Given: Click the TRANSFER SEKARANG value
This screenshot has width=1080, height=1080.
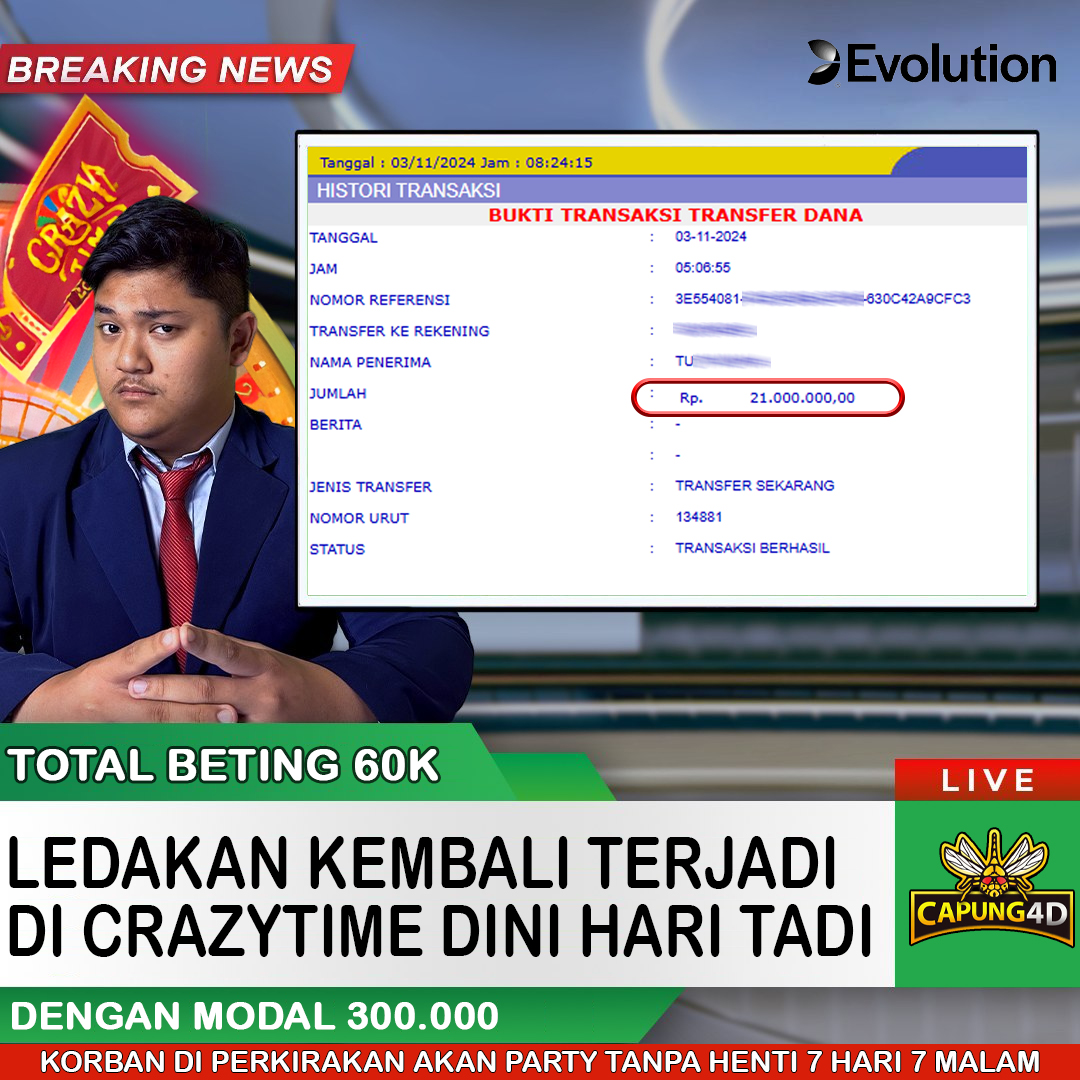Looking at the screenshot, I should click(x=754, y=486).
